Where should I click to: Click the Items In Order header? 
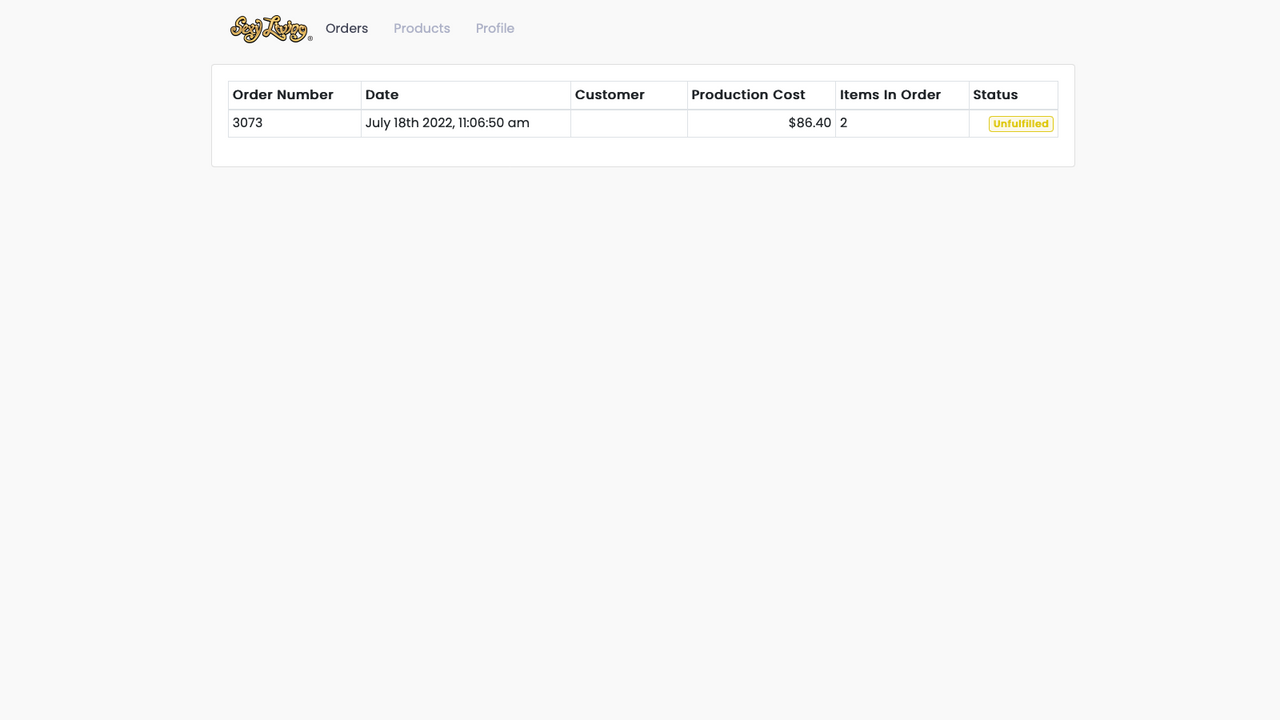click(890, 94)
